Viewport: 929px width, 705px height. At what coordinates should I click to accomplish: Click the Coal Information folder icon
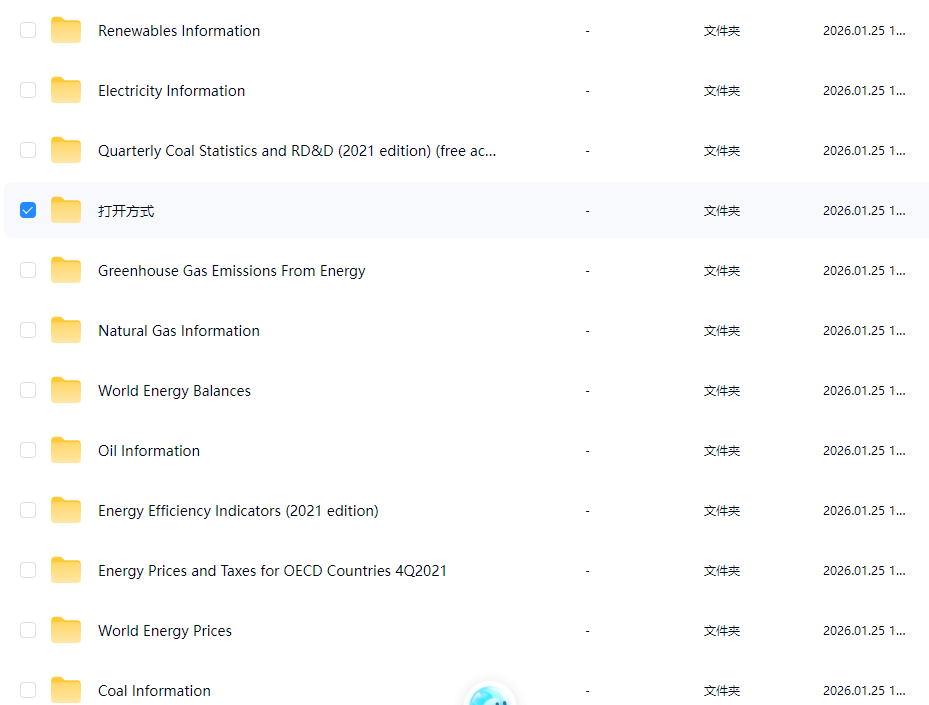pyautogui.click(x=66, y=690)
